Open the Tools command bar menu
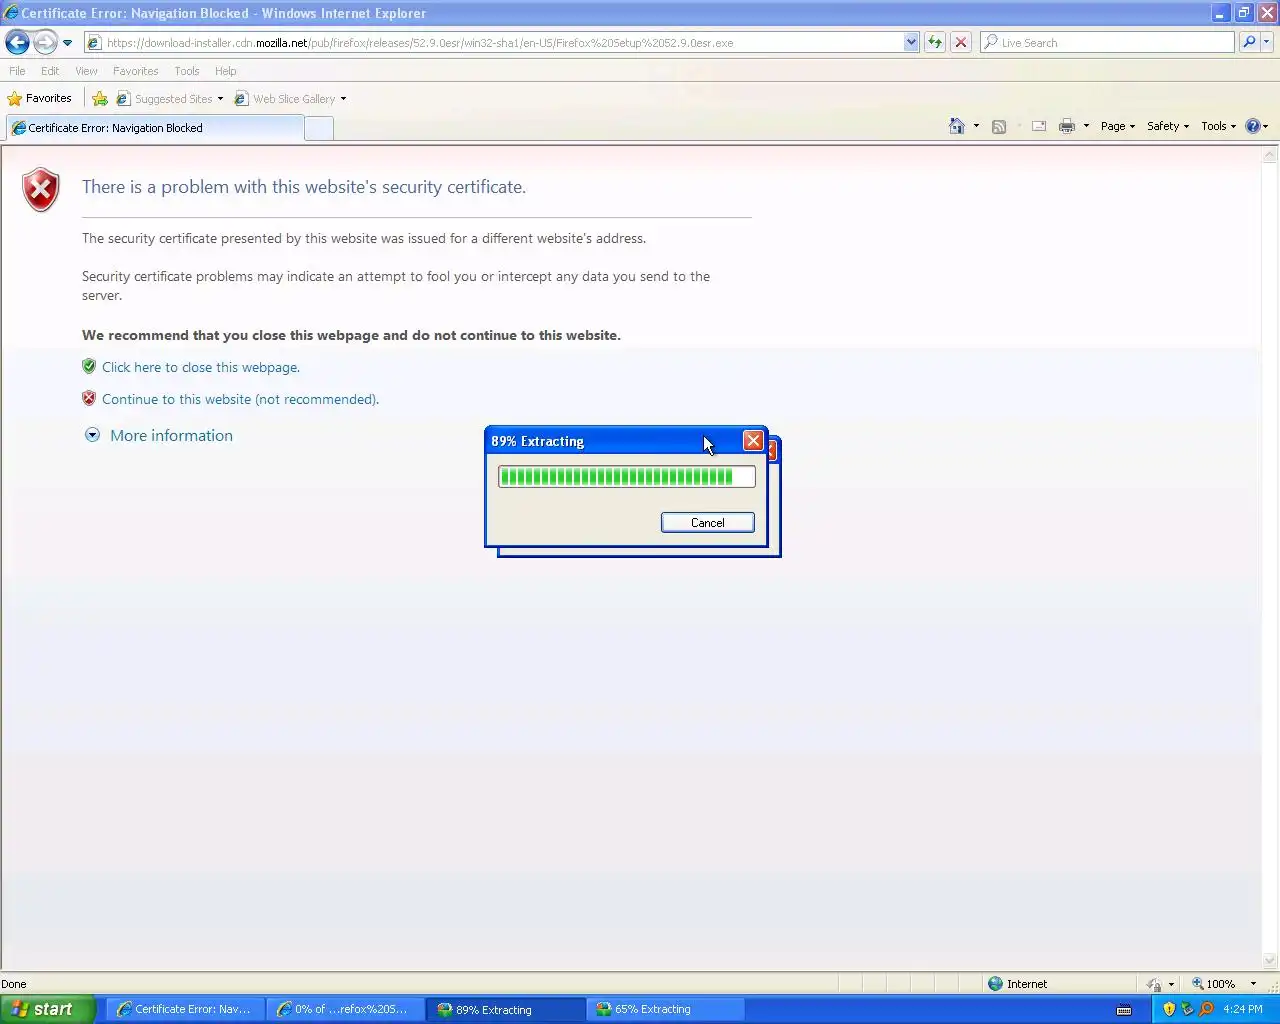Image resolution: width=1280 pixels, height=1024 pixels. [x=1219, y=126]
